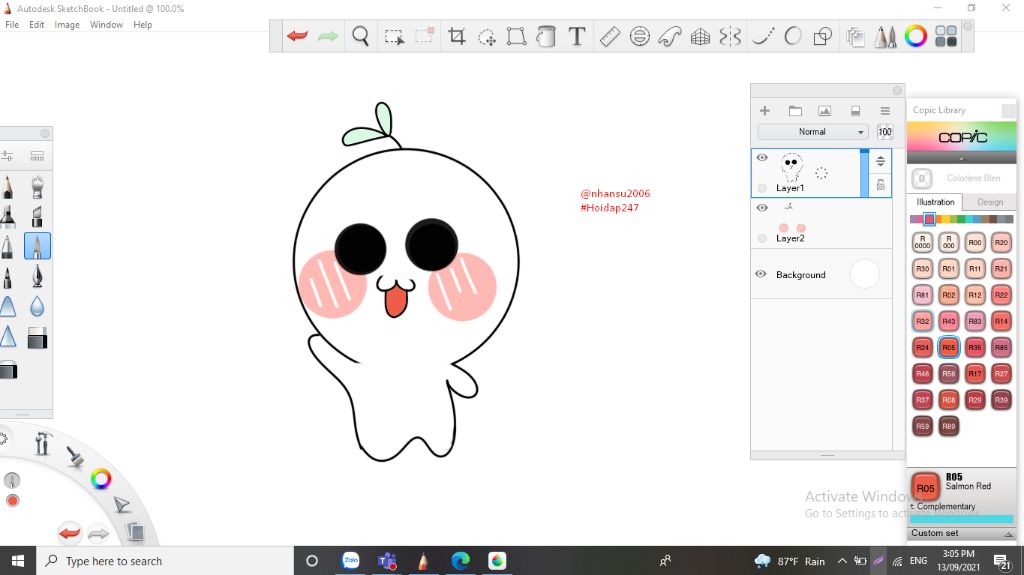The width and height of the screenshot is (1024, 575).
Task: Hide Layer2 with its eye icon
Action: pos(762,208)
